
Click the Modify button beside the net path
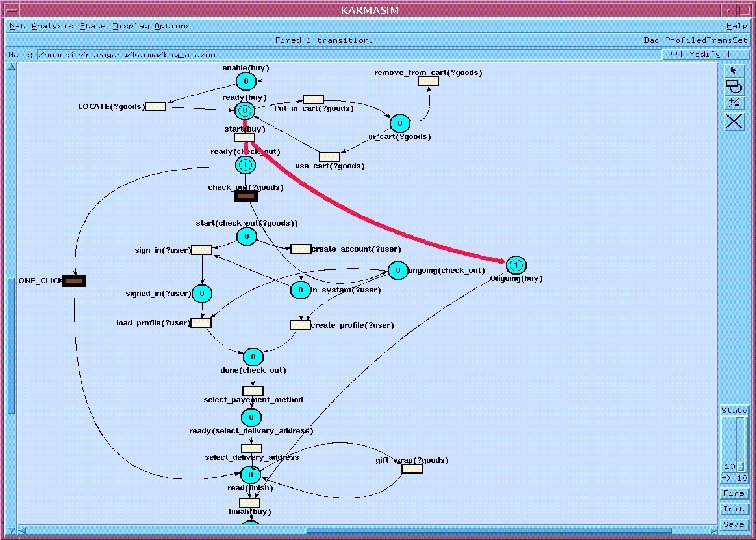(705, 54)
